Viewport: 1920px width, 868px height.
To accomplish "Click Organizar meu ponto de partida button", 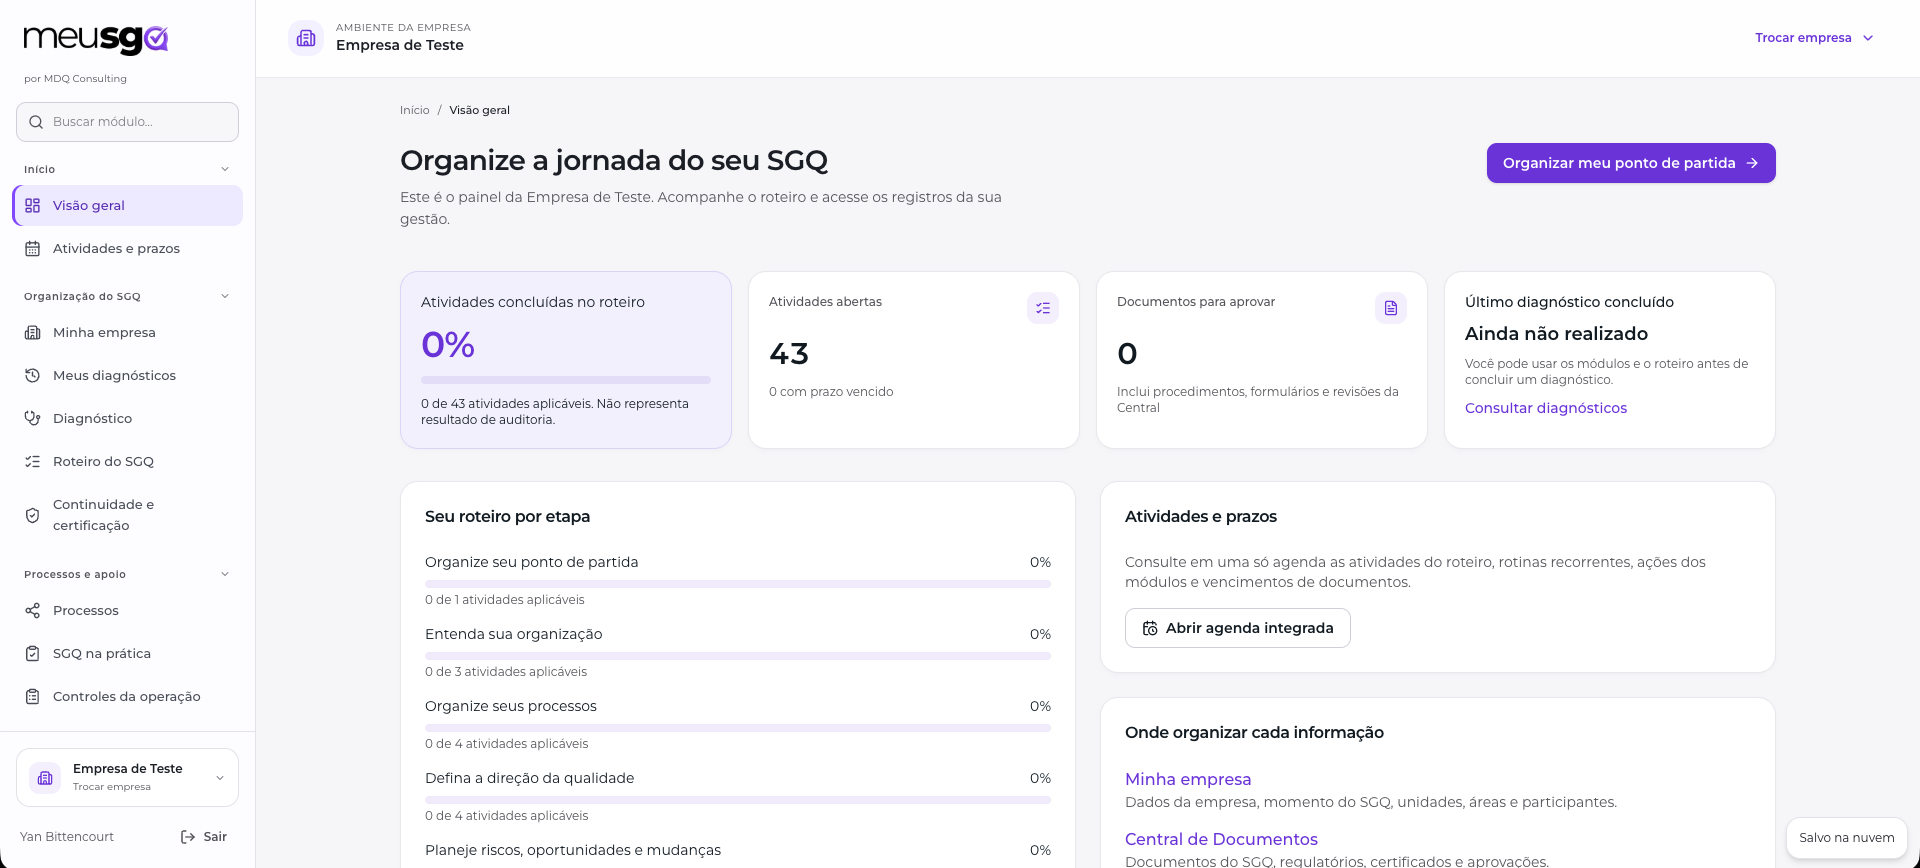I will click(x=1631, y=163).
